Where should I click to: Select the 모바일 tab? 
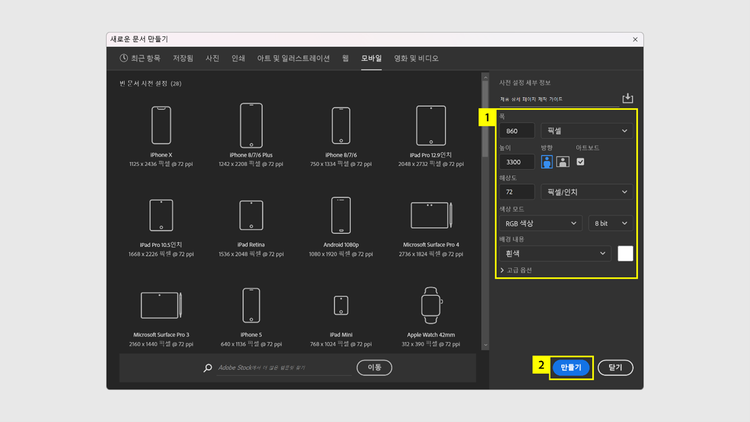point(371,58)
